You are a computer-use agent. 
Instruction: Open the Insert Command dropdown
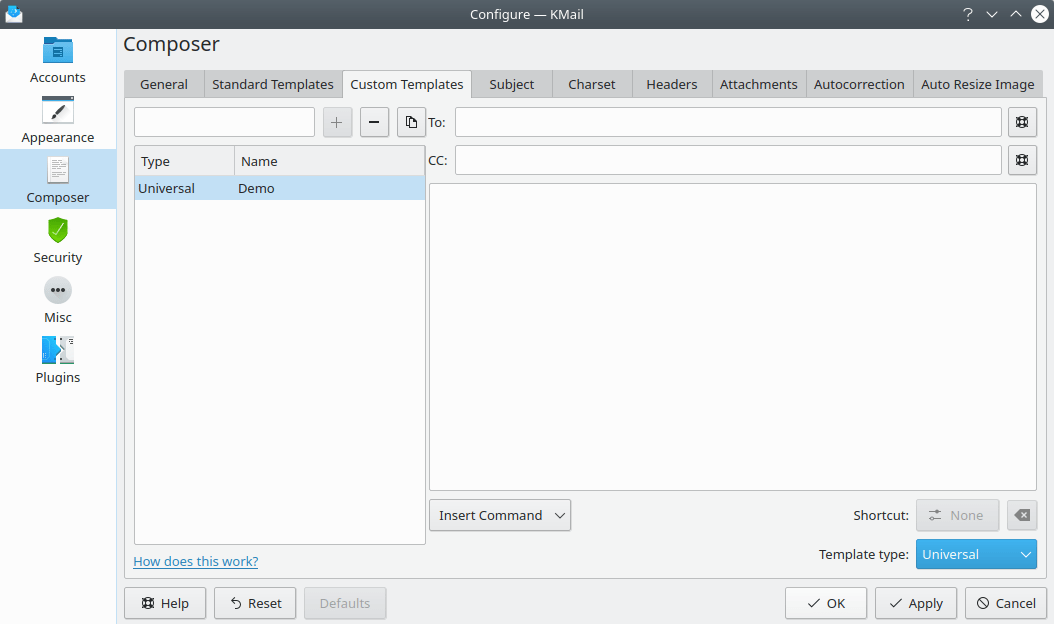click(499, 515)
